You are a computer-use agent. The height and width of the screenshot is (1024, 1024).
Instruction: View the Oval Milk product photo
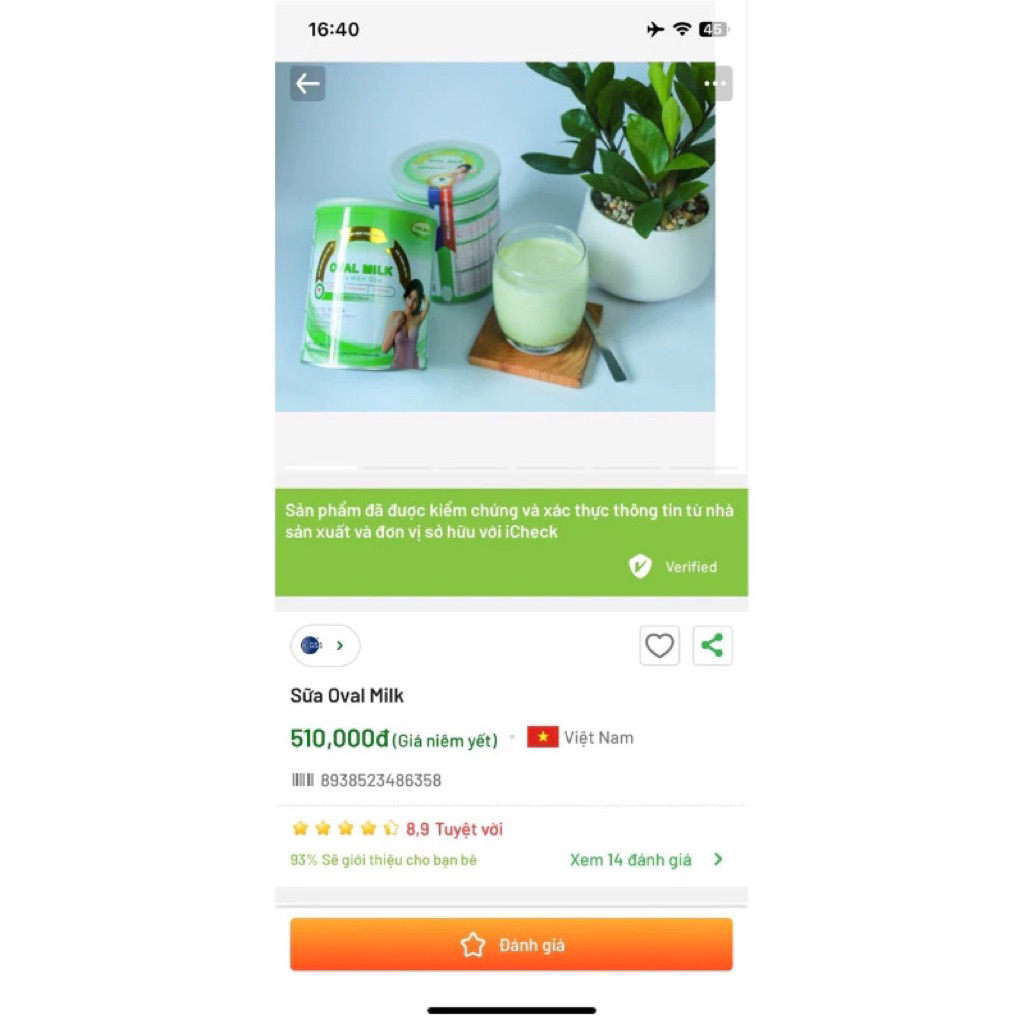pyautogui.click(x=495, y=236)
